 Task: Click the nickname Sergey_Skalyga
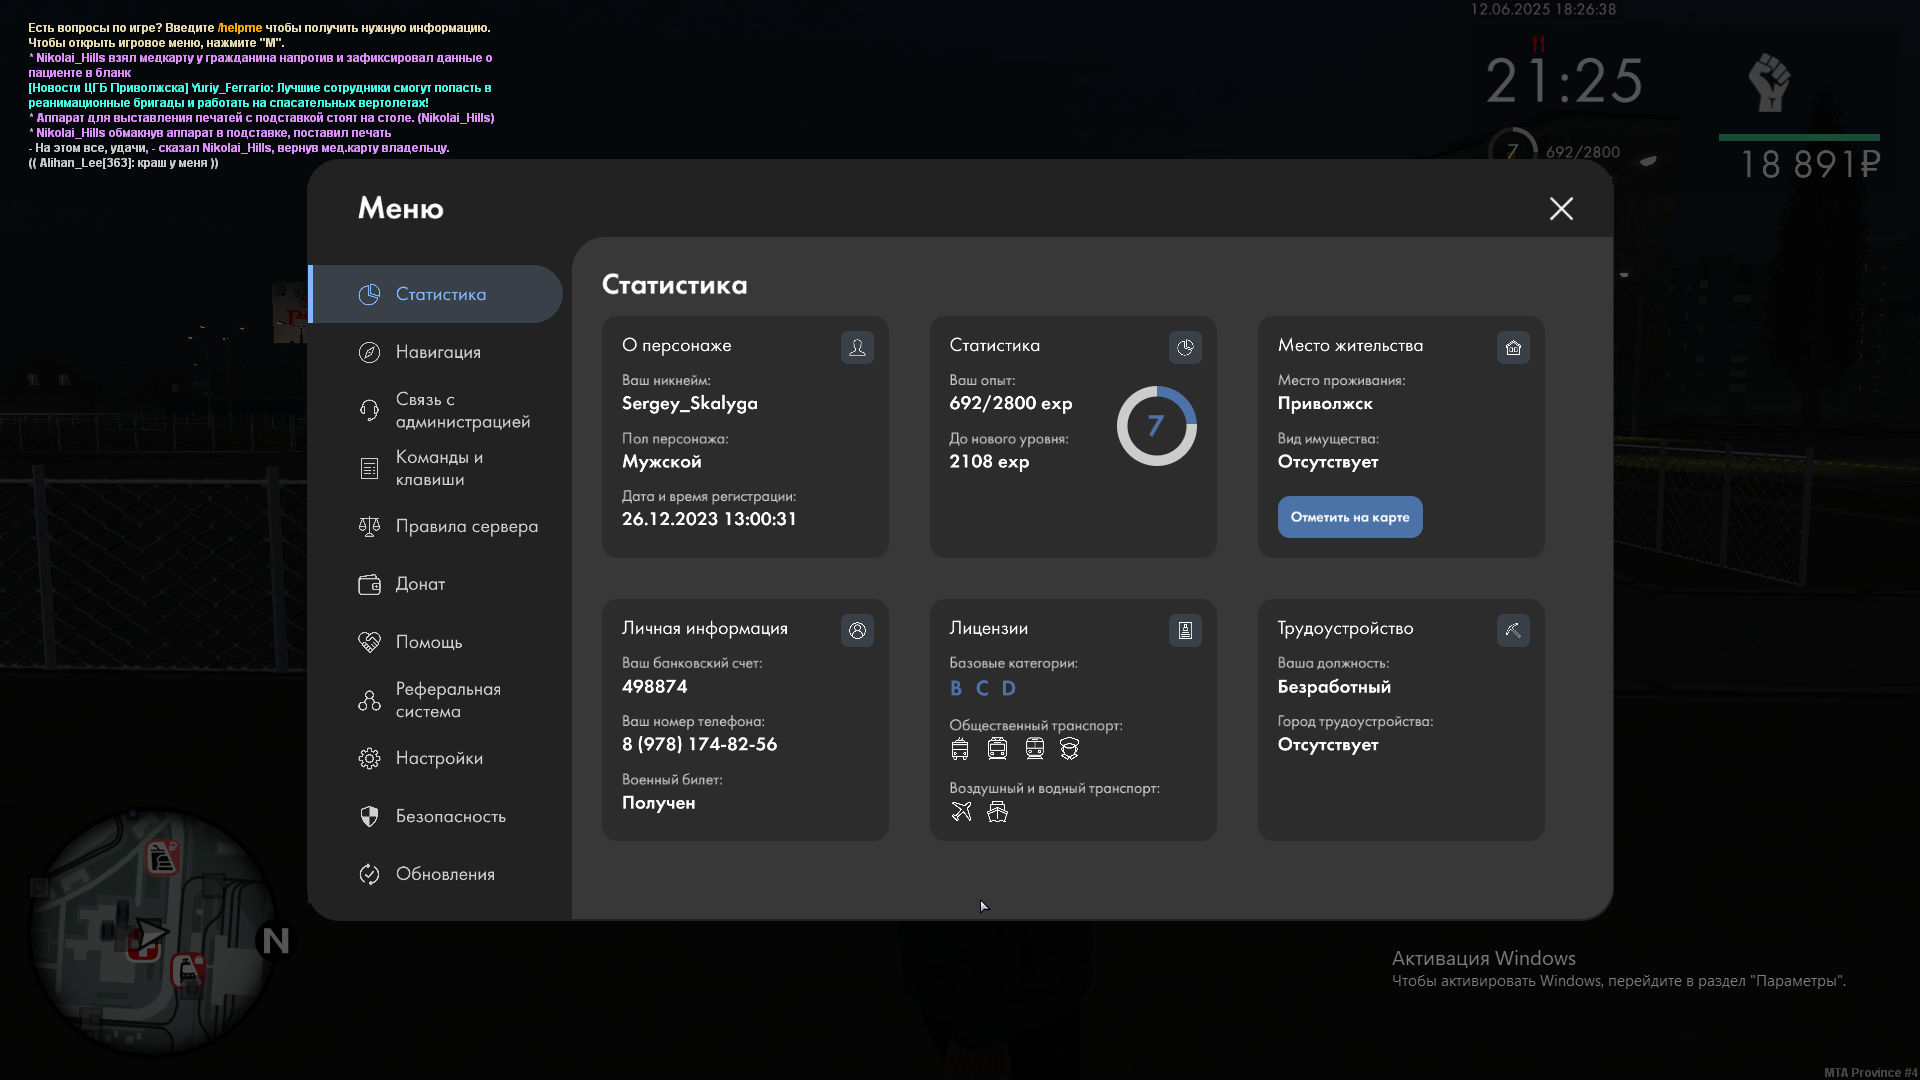point(690,404)
